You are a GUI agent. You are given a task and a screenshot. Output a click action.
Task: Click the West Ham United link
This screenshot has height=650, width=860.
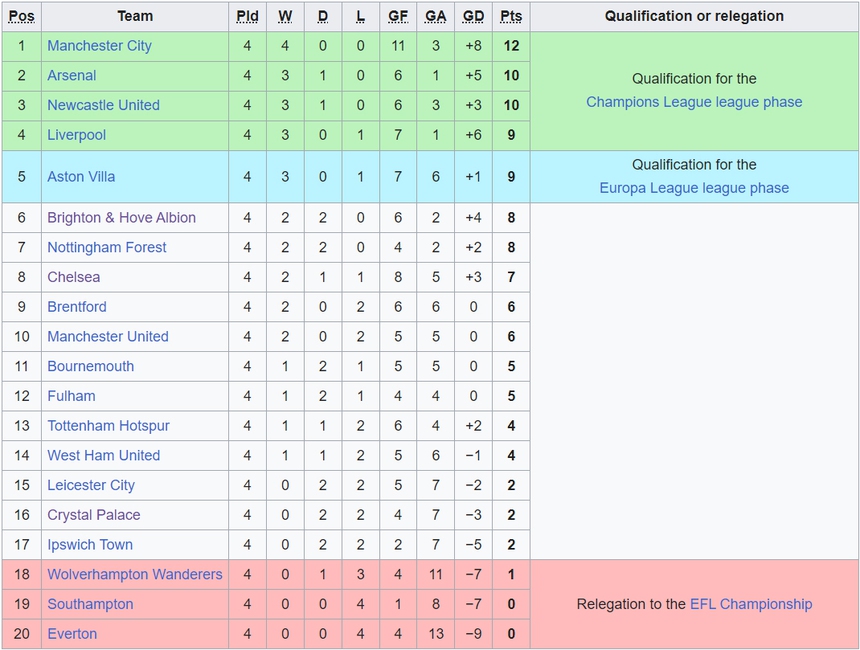pyautogui.click(x=103, y=455)
